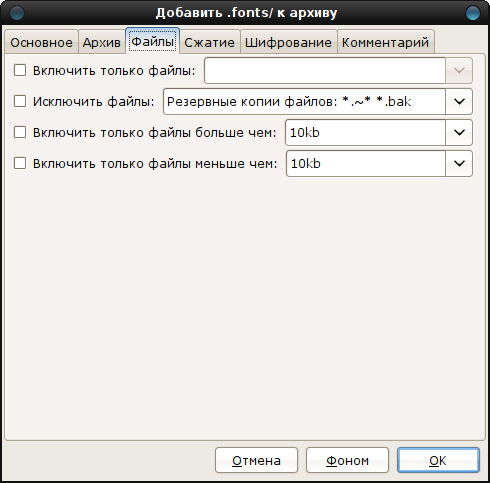Enable the Включить только файлы checkbox

(20, 70)
